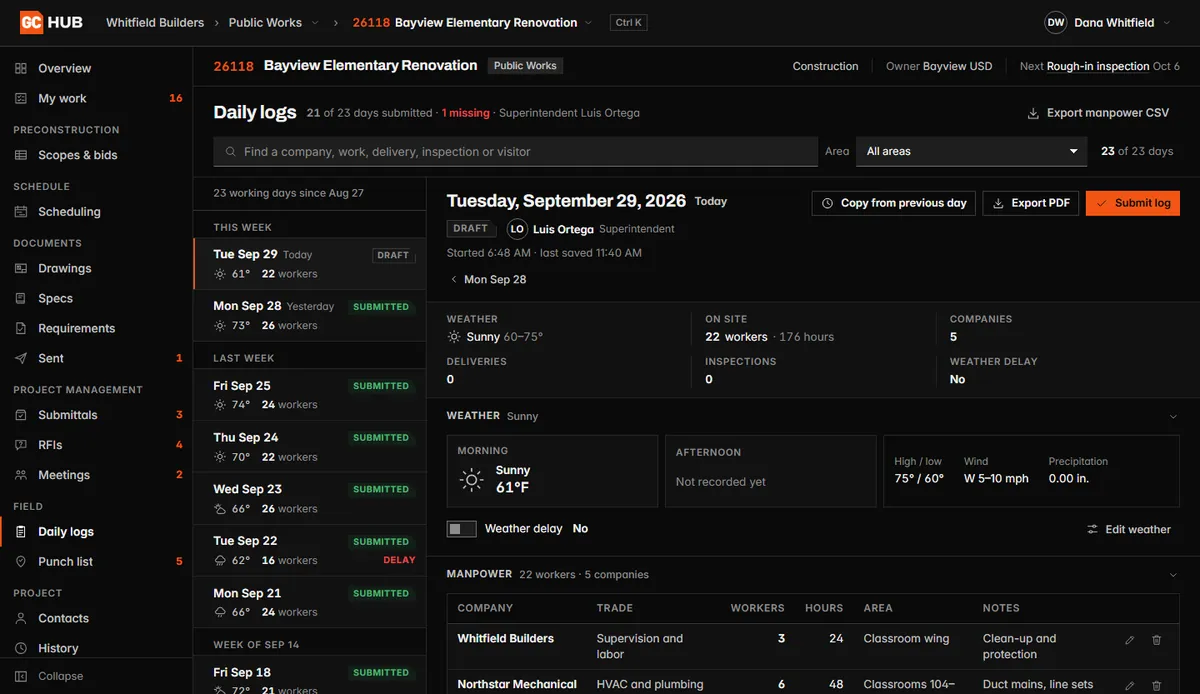Click the DRAFT status badge
Image resolution: width=1200 pixels, height=694 pixels.
point(469,229)
